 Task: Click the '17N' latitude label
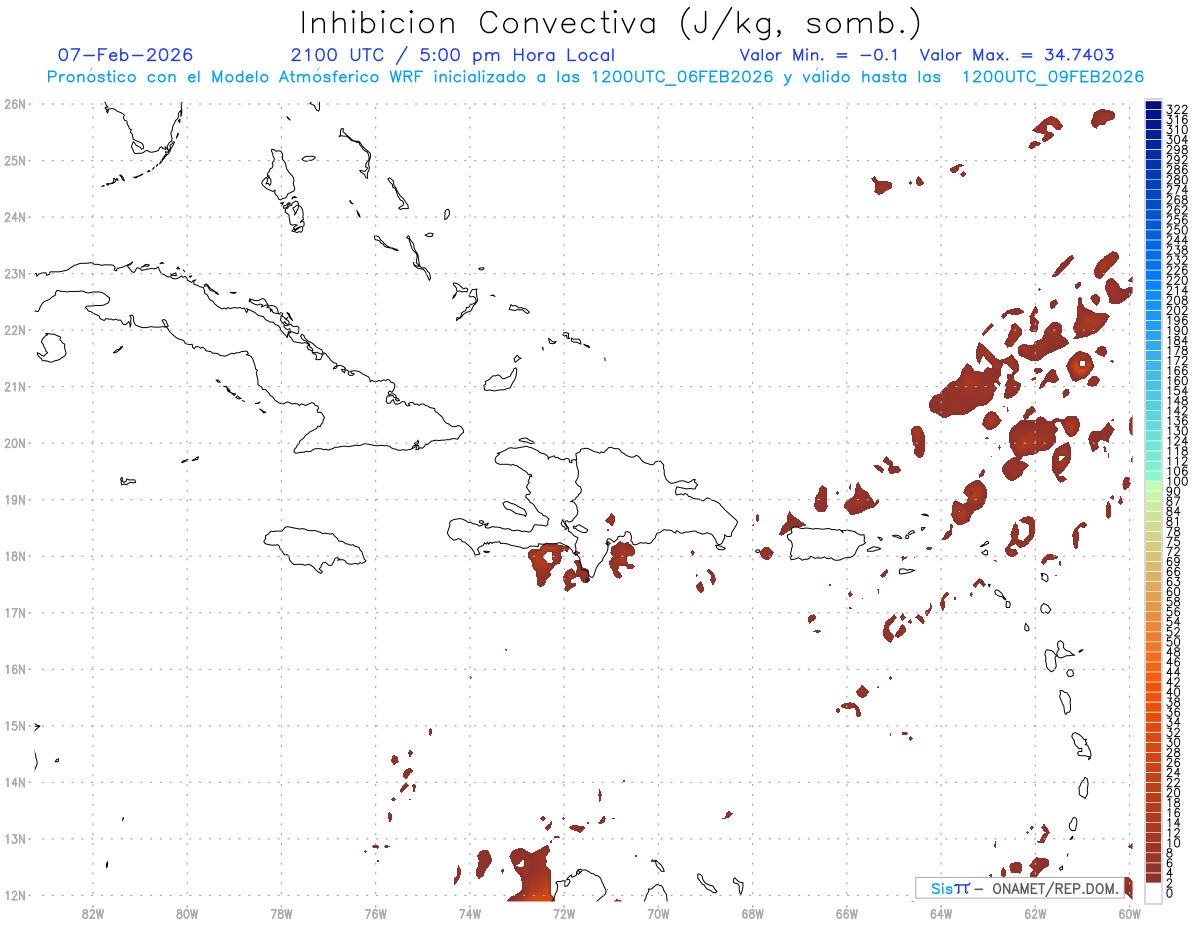tap(14, 612)
